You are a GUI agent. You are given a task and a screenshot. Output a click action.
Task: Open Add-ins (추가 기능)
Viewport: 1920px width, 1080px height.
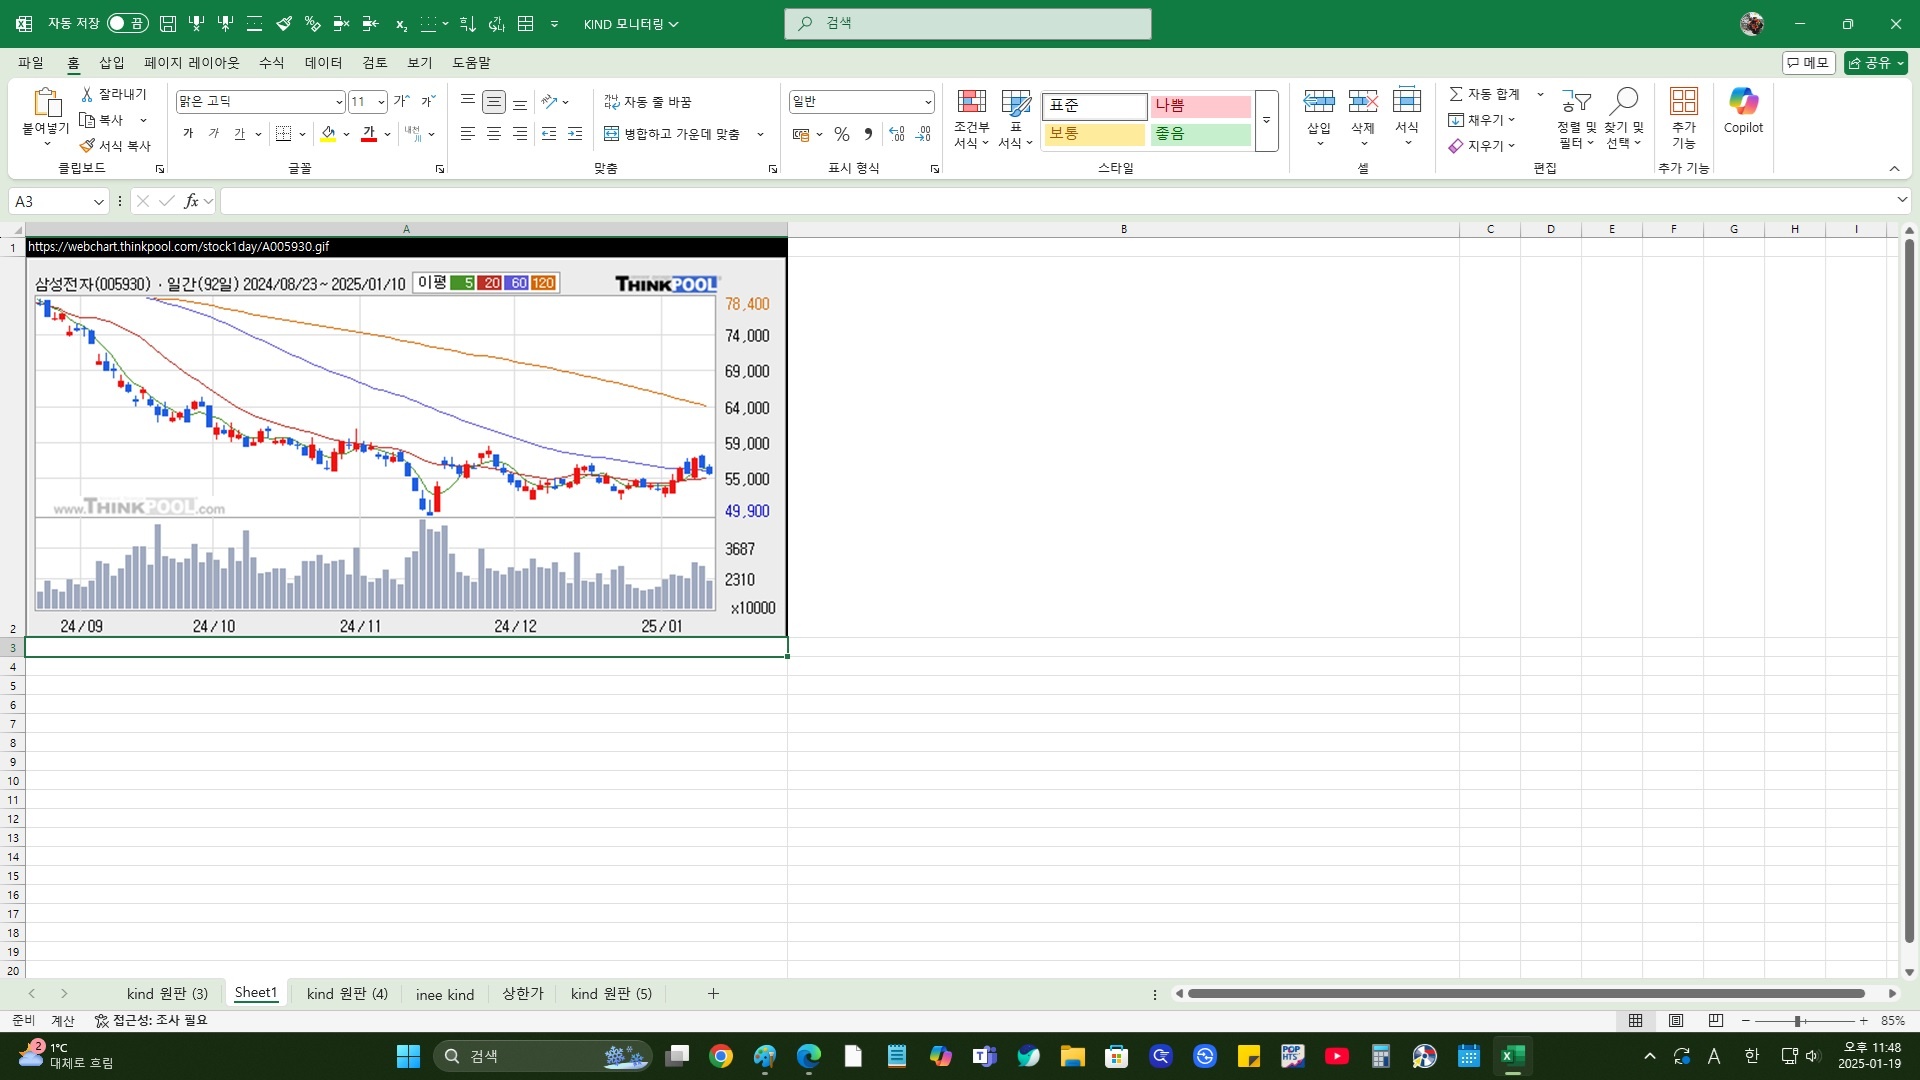coord(1684,119)
